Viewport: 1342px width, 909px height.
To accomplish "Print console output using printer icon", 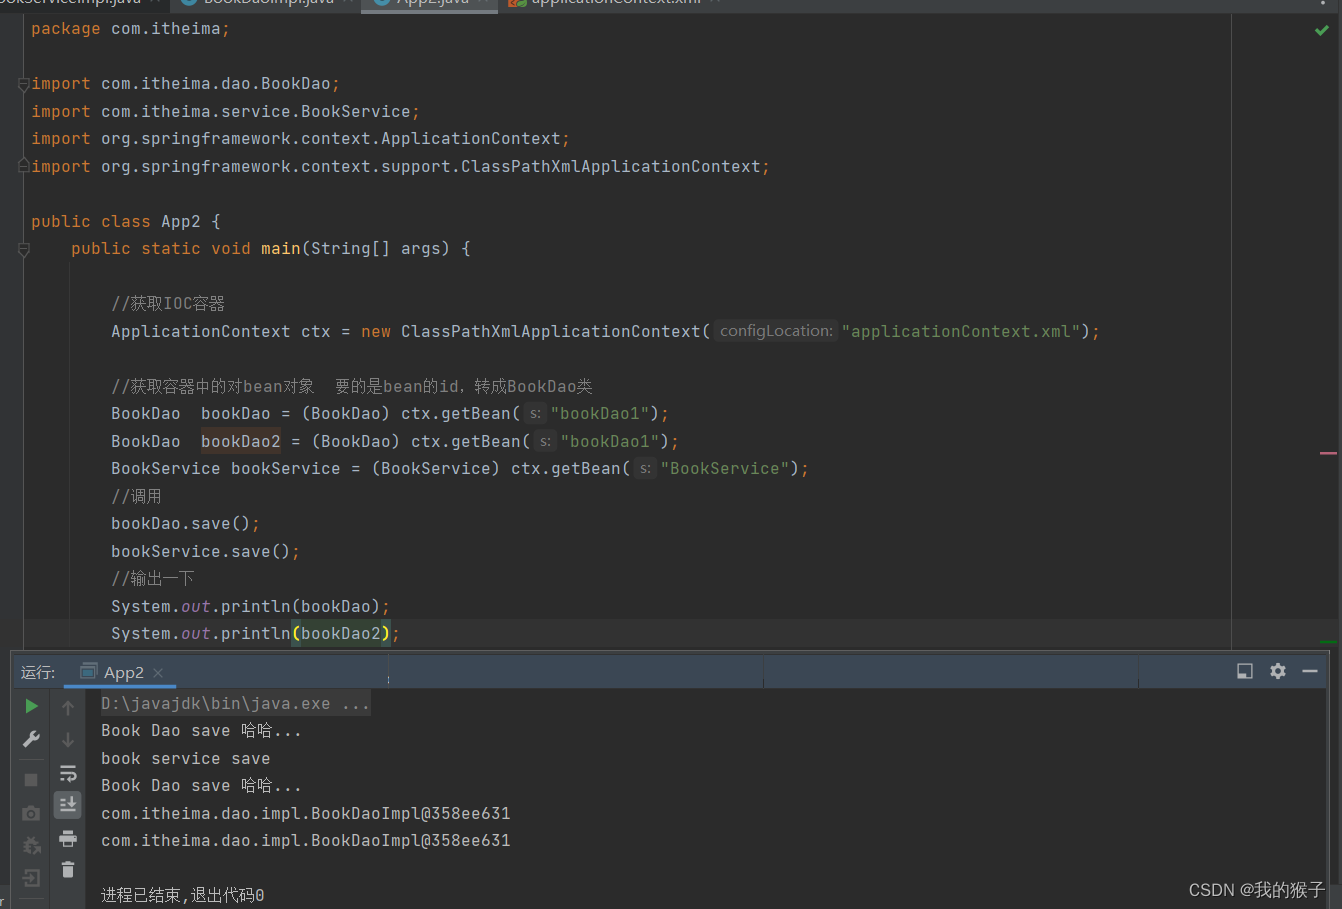I will (x=68, y=838).
